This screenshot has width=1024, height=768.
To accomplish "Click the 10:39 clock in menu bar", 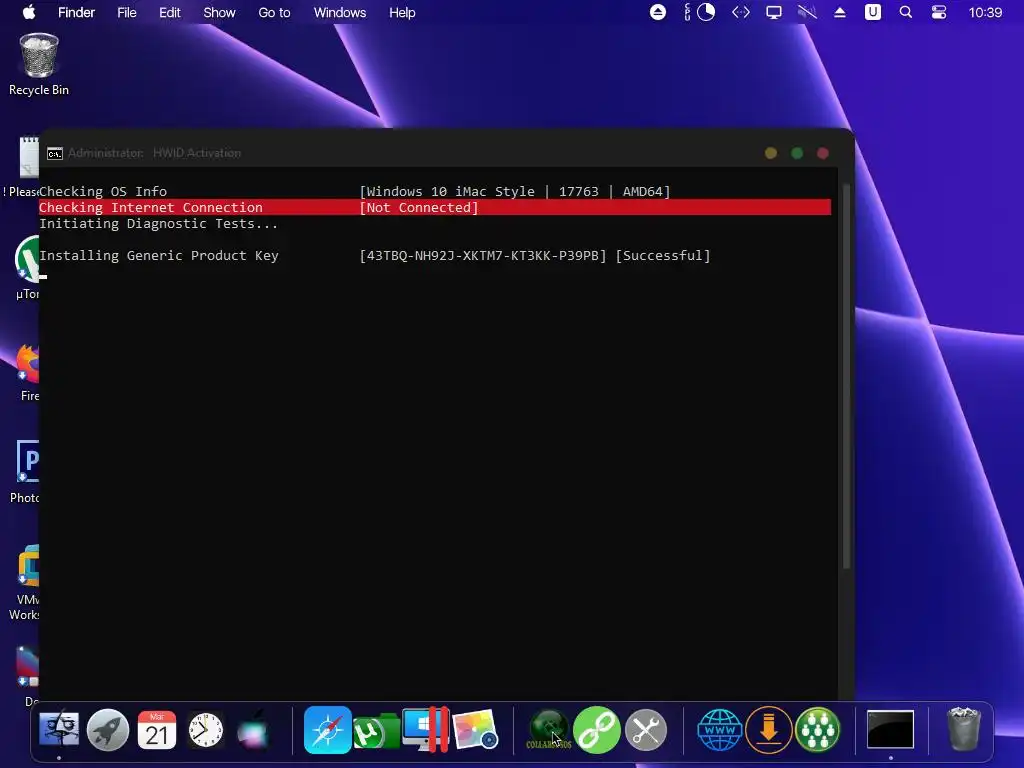I will (985, 12).
